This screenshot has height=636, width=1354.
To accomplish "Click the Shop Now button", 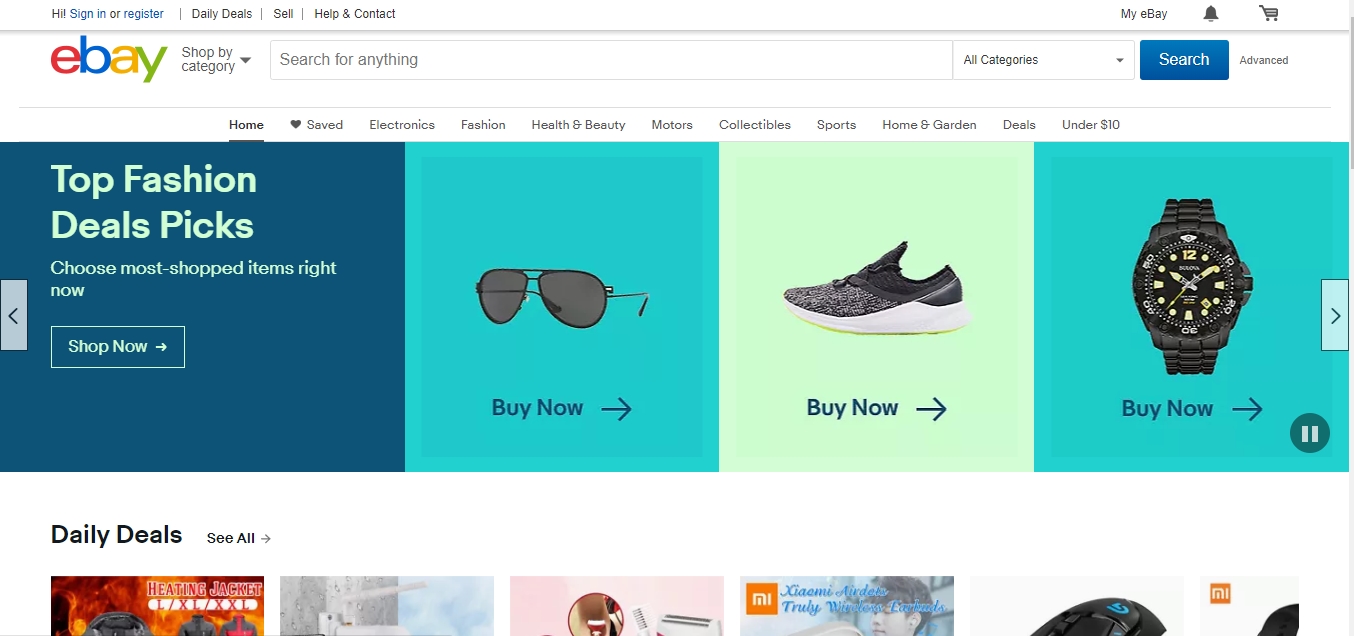I will point(118,347).
